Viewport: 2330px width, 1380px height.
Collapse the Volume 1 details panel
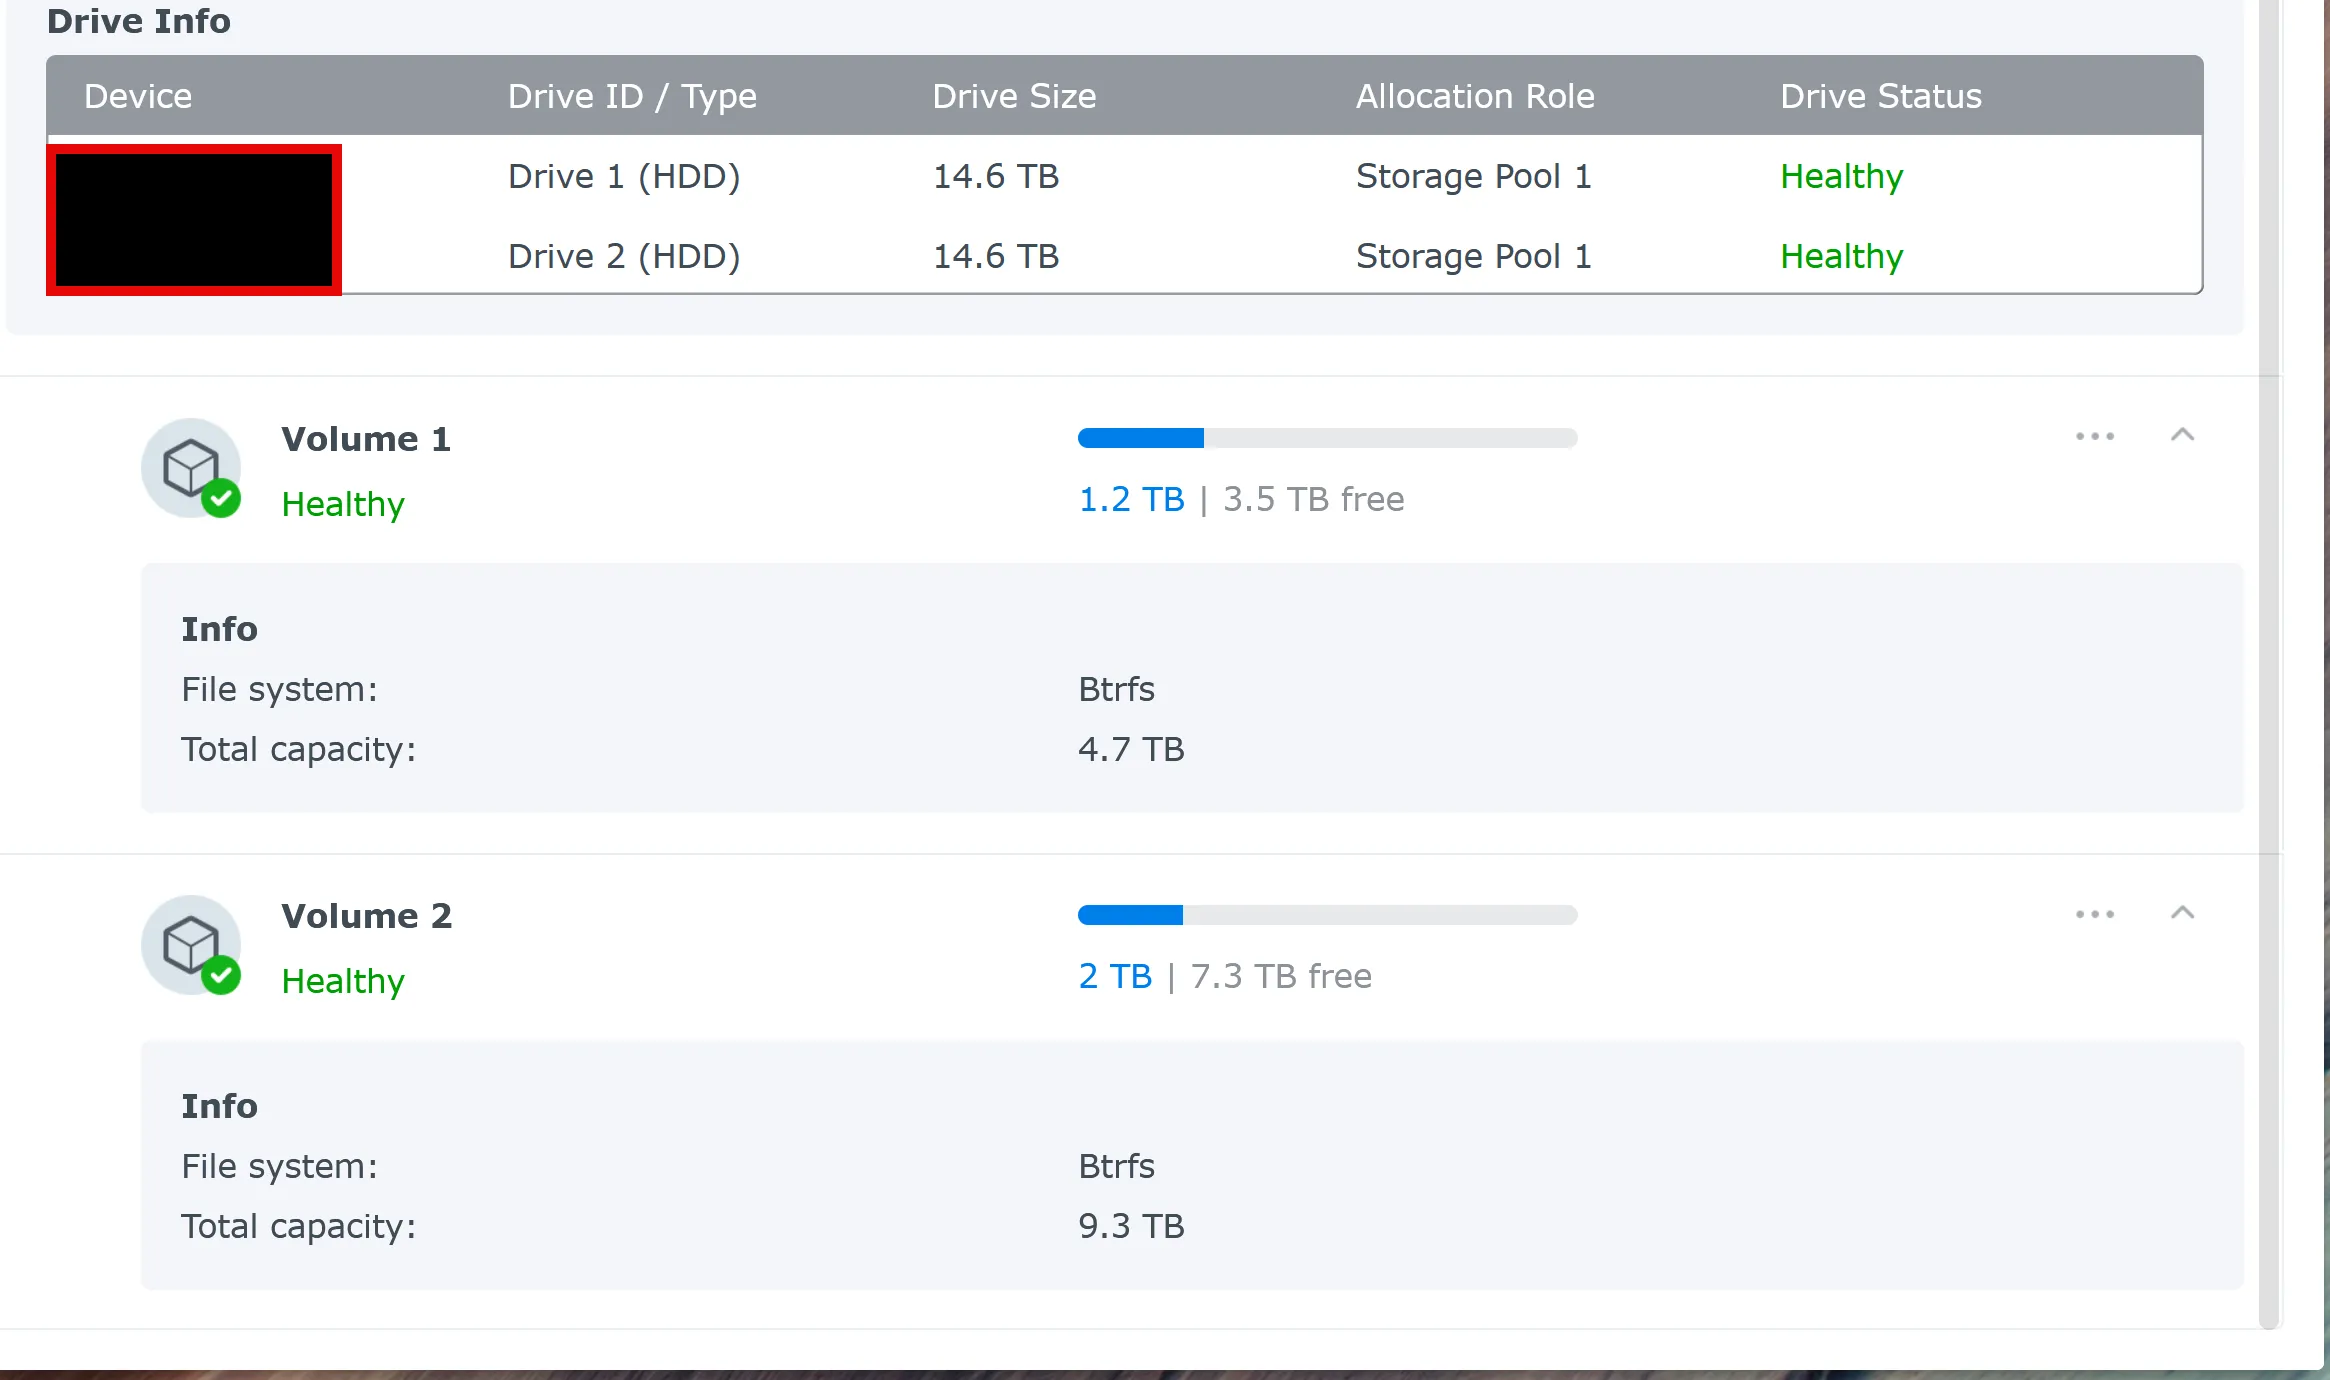tap(2184, 436)
